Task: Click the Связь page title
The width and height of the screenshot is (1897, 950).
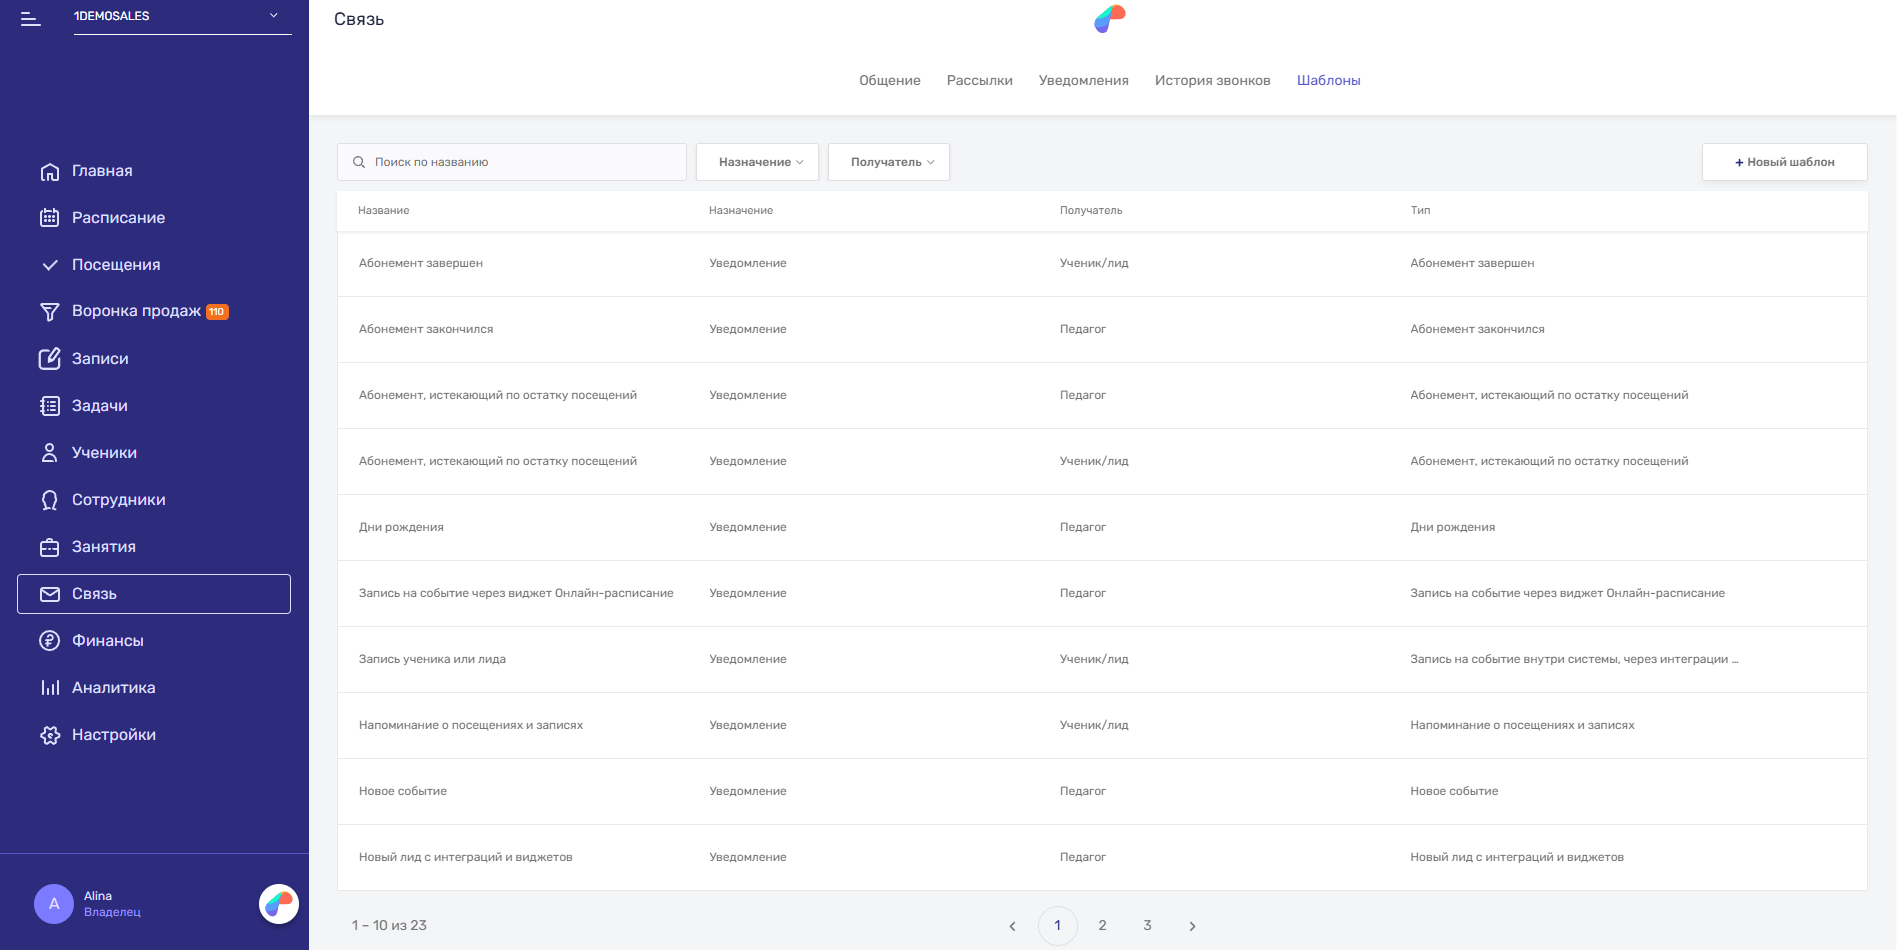Action: pyautogui.click(x=359, y=19)
